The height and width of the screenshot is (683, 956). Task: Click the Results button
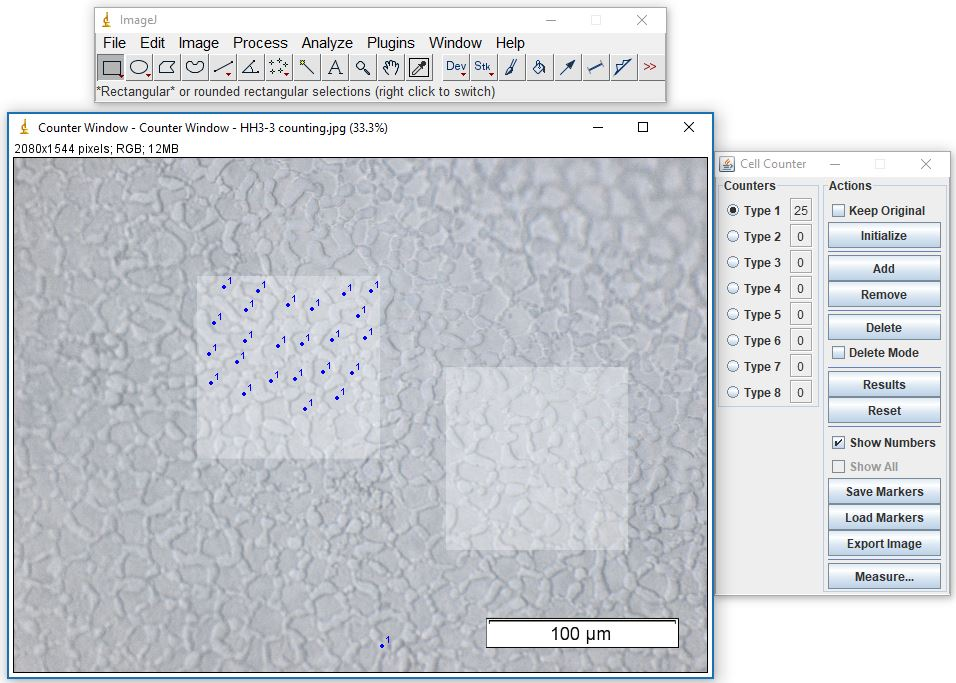point(884,385)
